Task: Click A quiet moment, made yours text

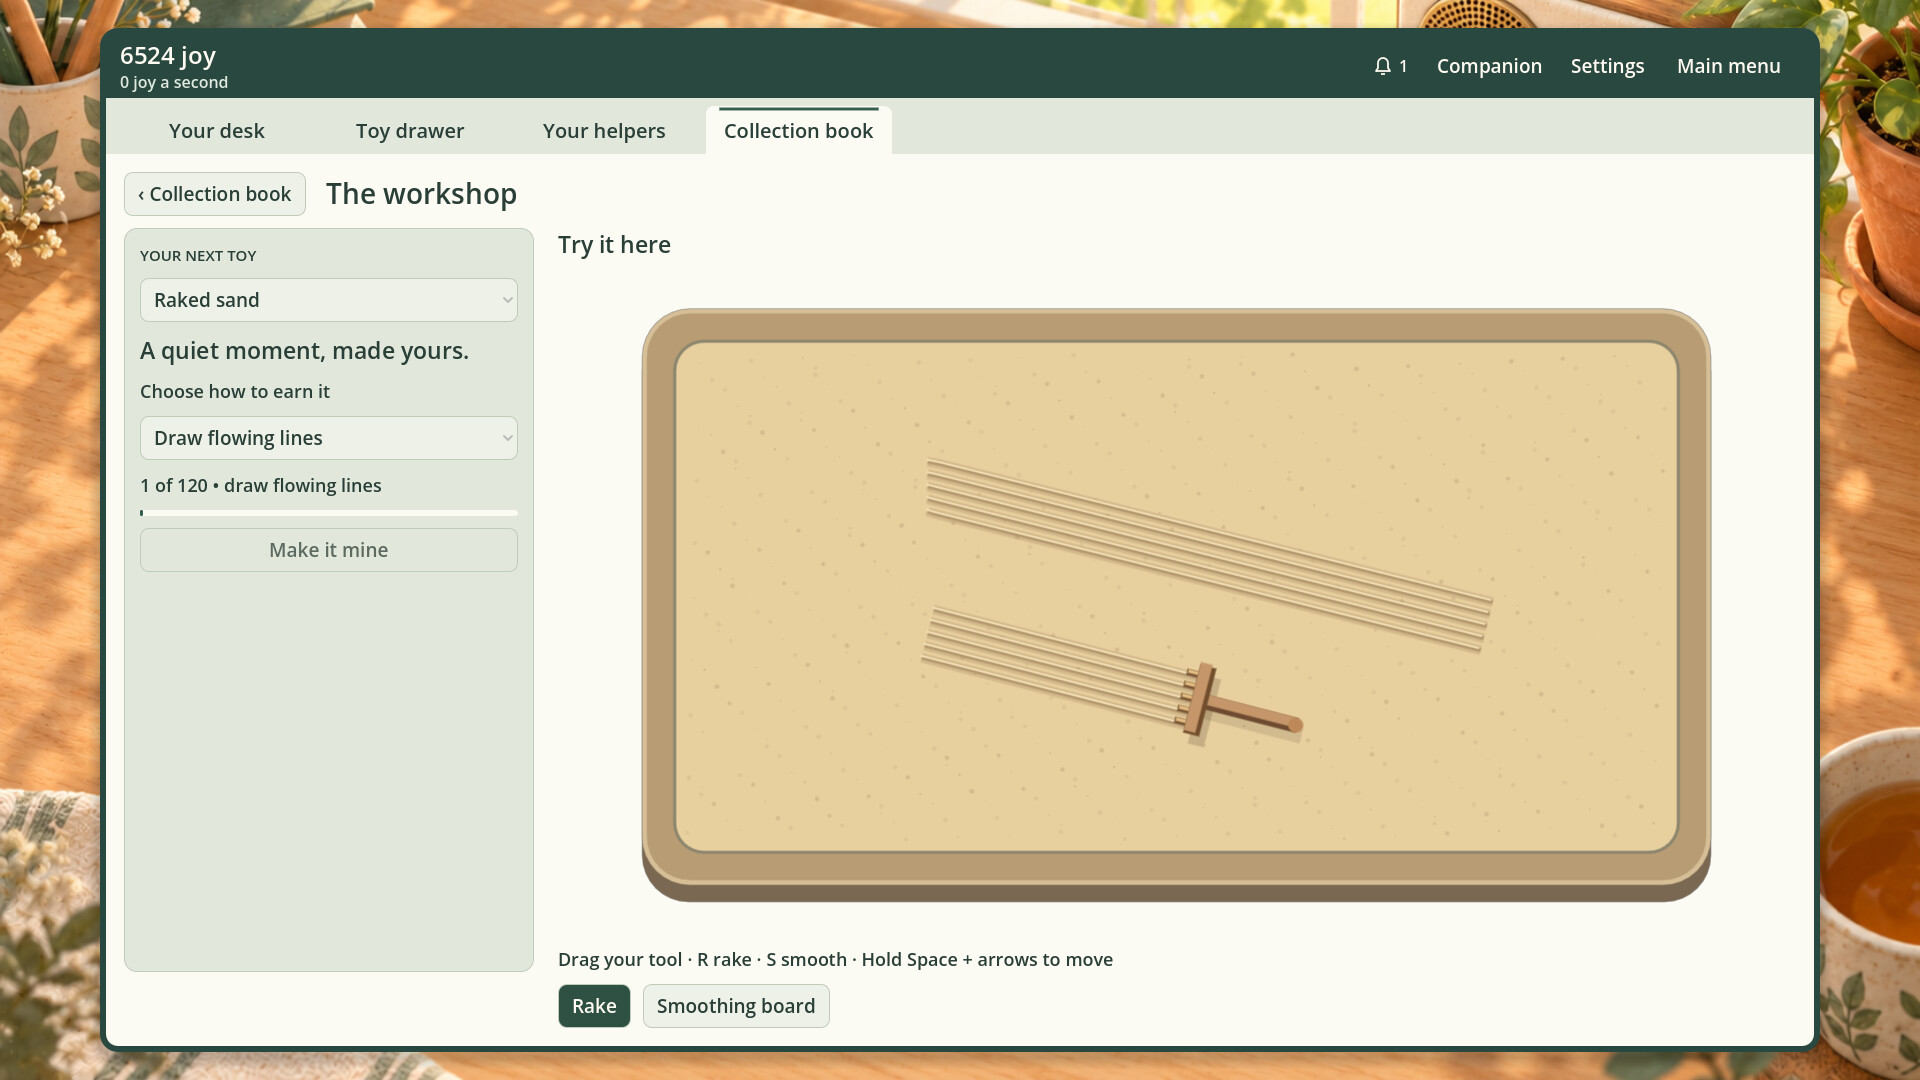Action: click(304, 351)
